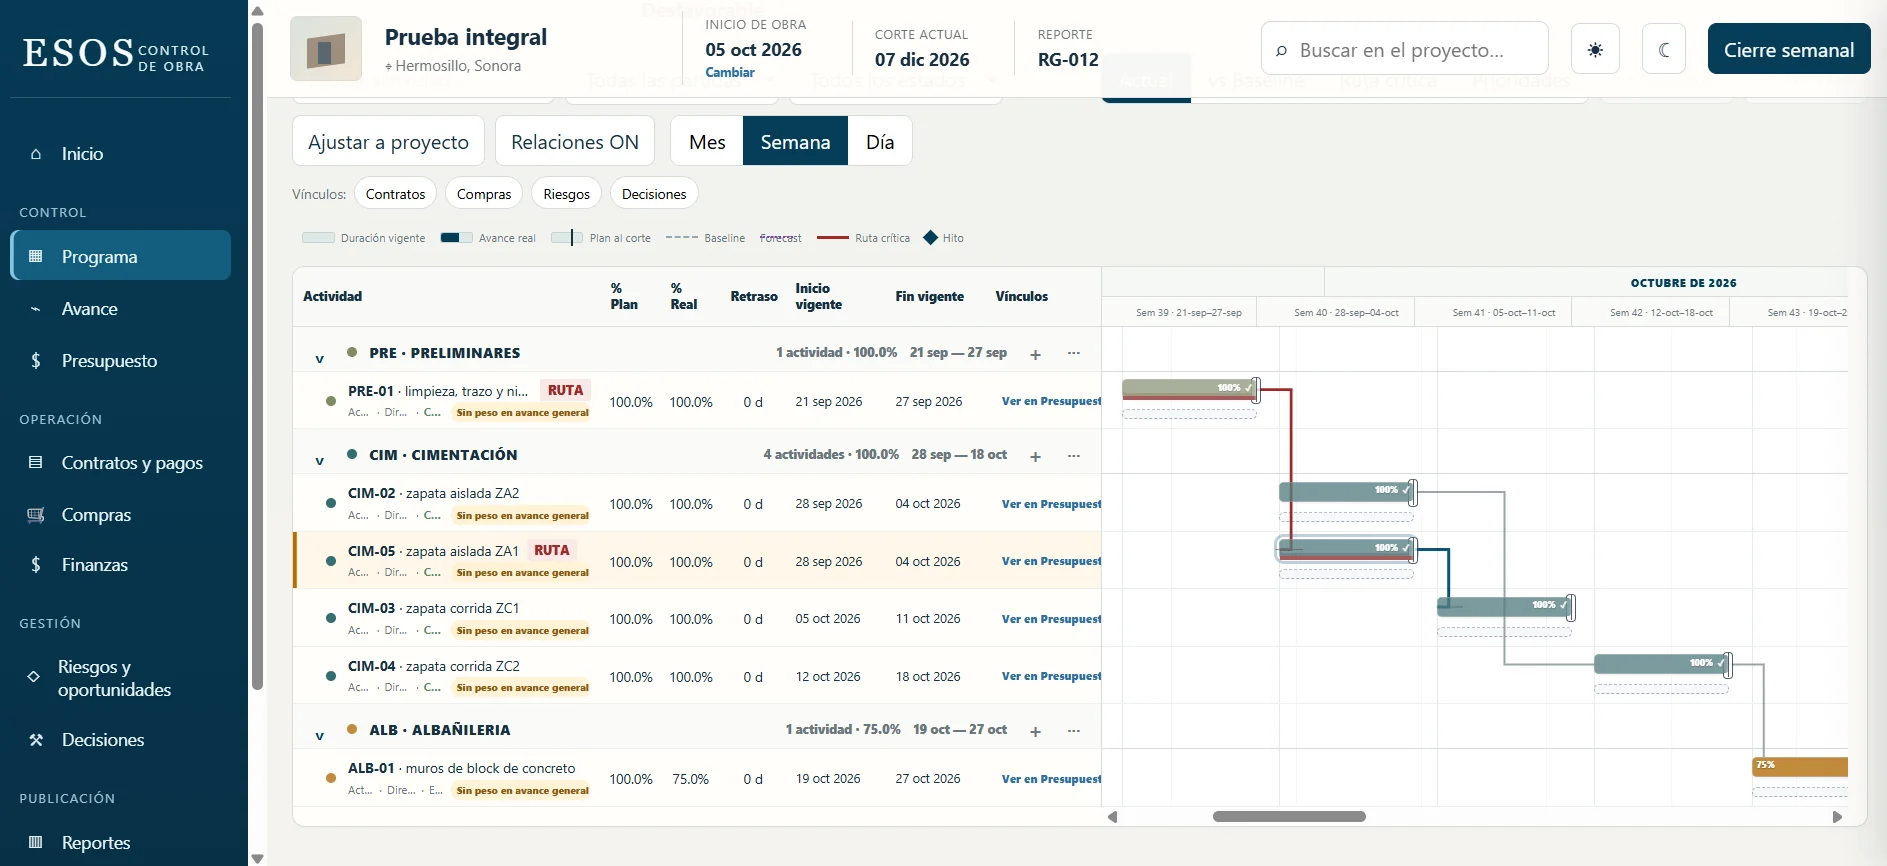Click the Cierre semanal button
The width and height of the screenshot is (1887, 866).
click(1789, 49)
